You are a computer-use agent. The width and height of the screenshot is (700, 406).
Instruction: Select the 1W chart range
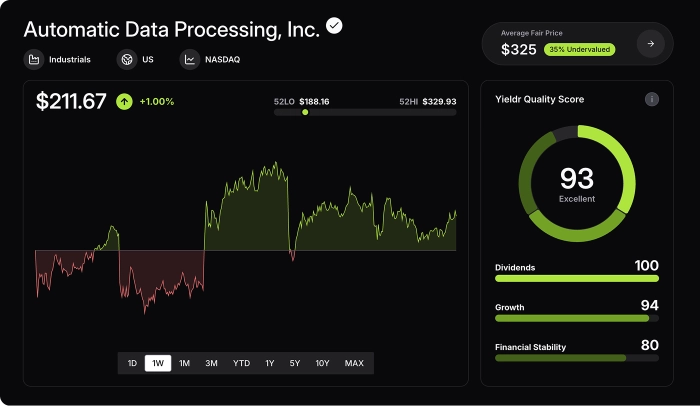tap(158, 363)
